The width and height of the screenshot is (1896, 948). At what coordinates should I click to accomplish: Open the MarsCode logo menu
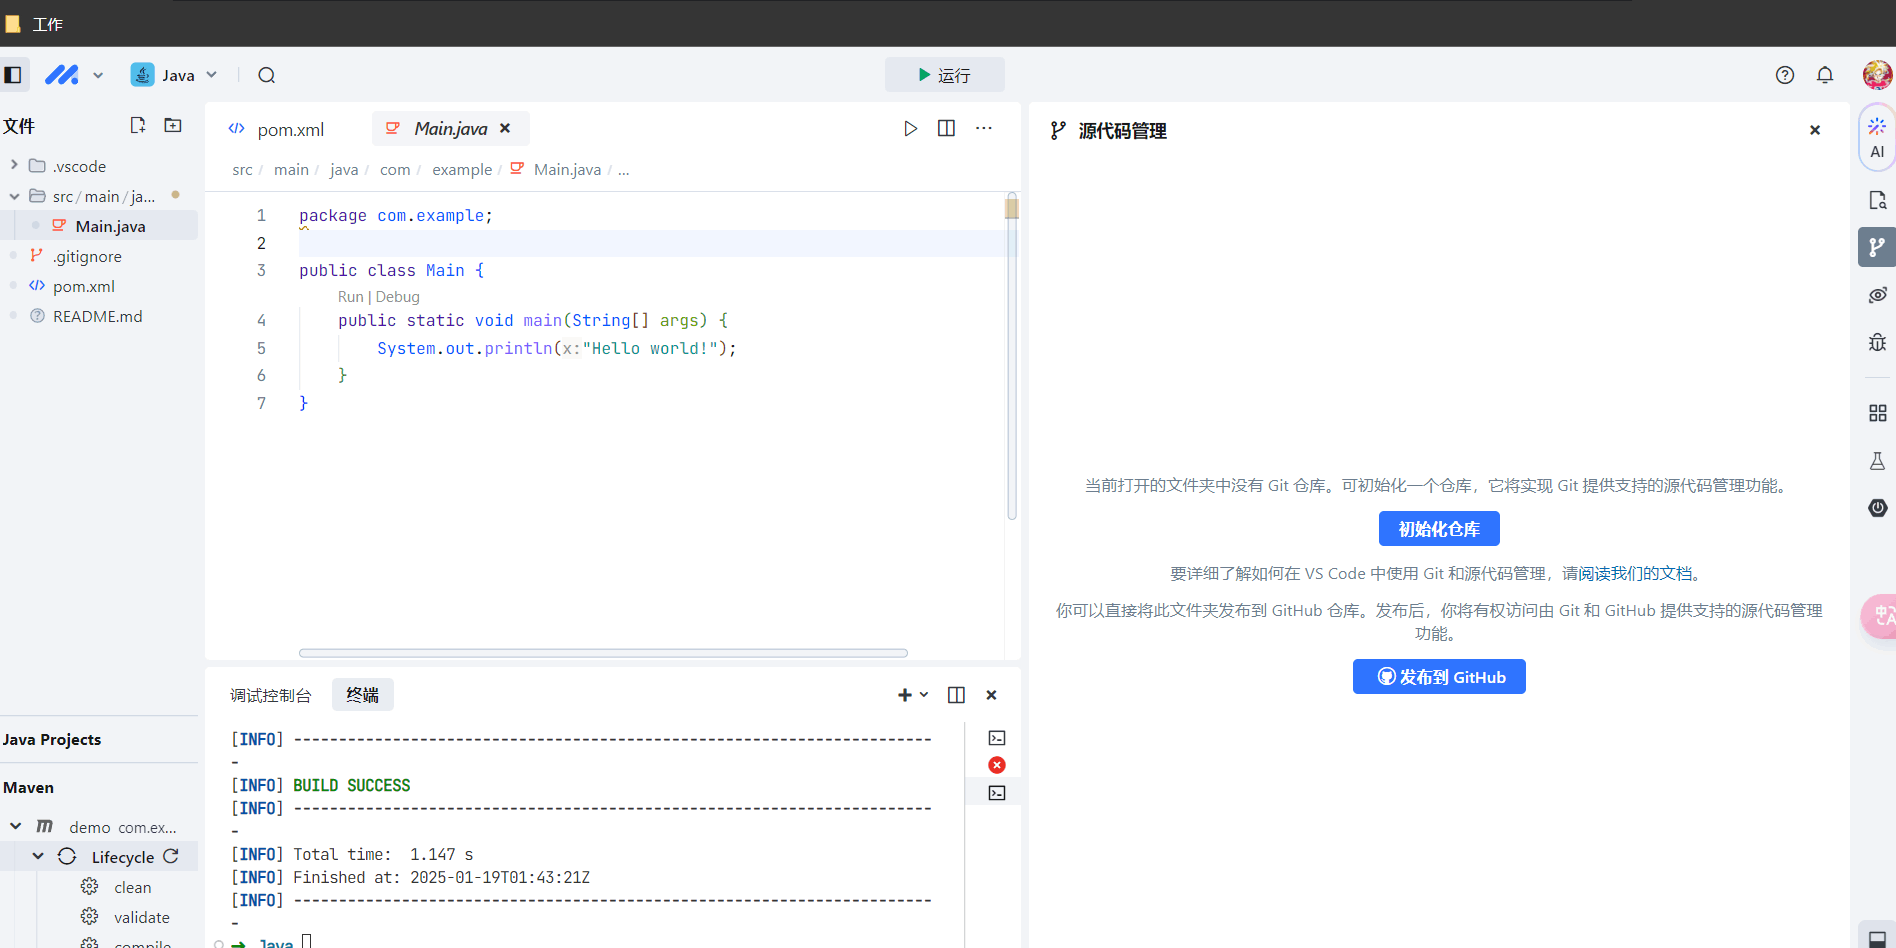(x=62, y=75)
